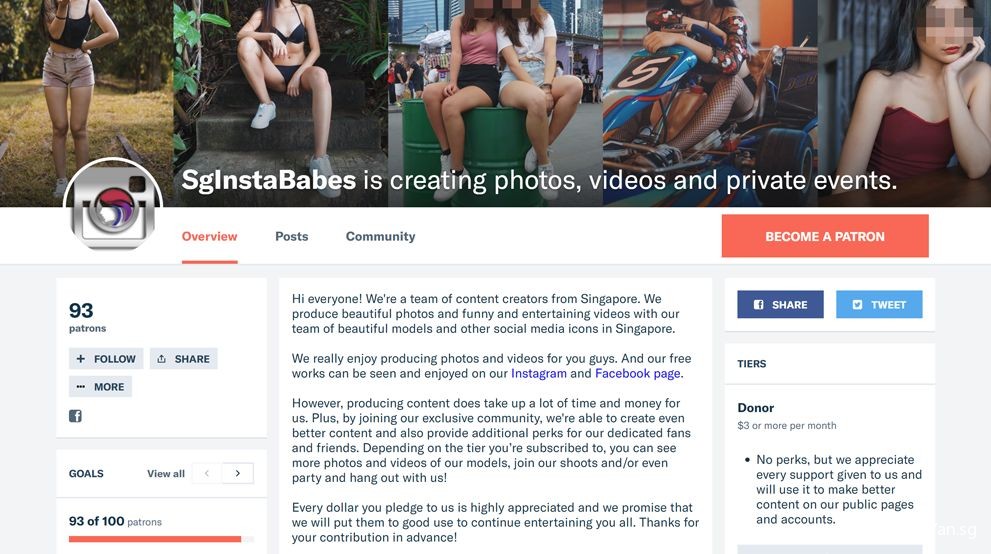The height and width of the screenshot is (554, 991).
Task: Click the BECOME A PATRON button
Action: click(825, 236)
